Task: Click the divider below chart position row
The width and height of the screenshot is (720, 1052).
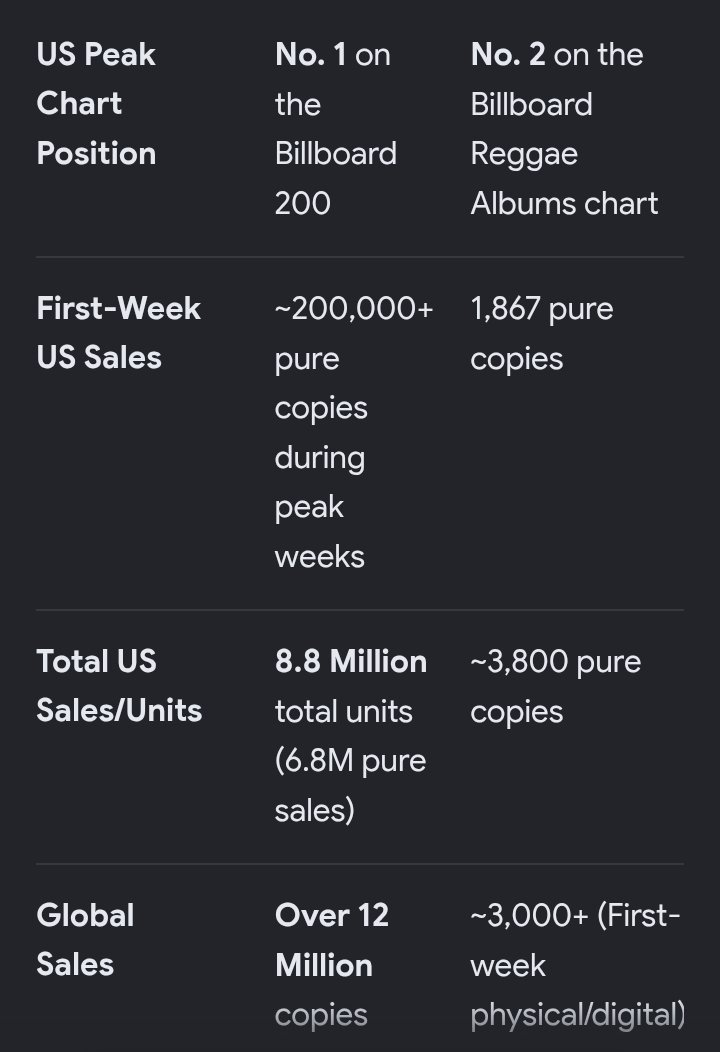Action: (360, 257)
